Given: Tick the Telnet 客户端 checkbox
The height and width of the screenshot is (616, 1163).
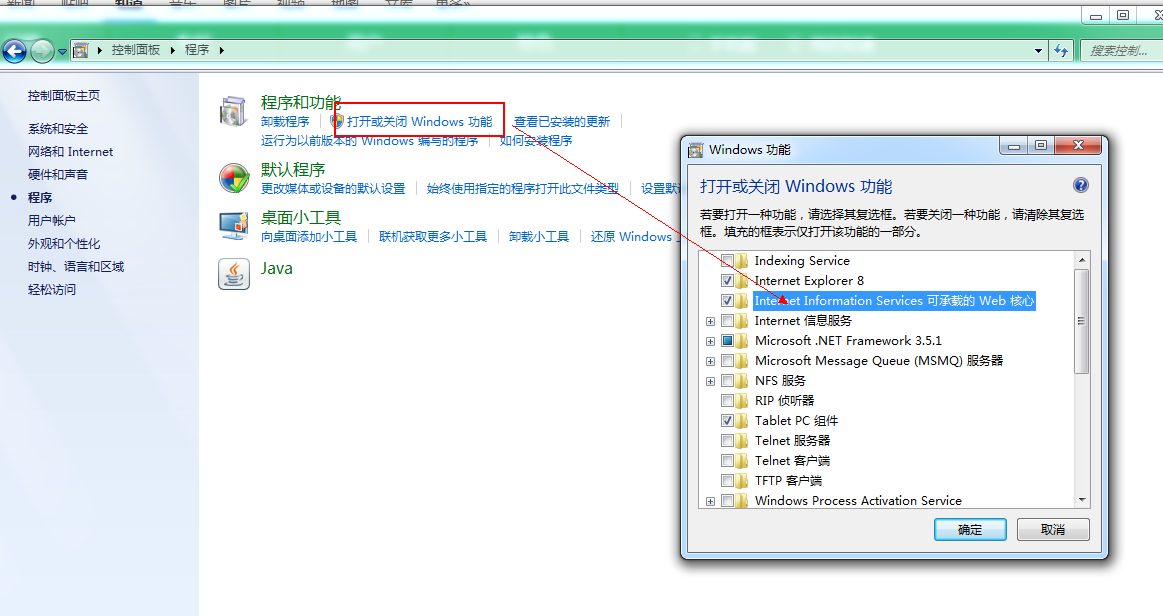Looking at the screenshot, I should coord(727,461).
